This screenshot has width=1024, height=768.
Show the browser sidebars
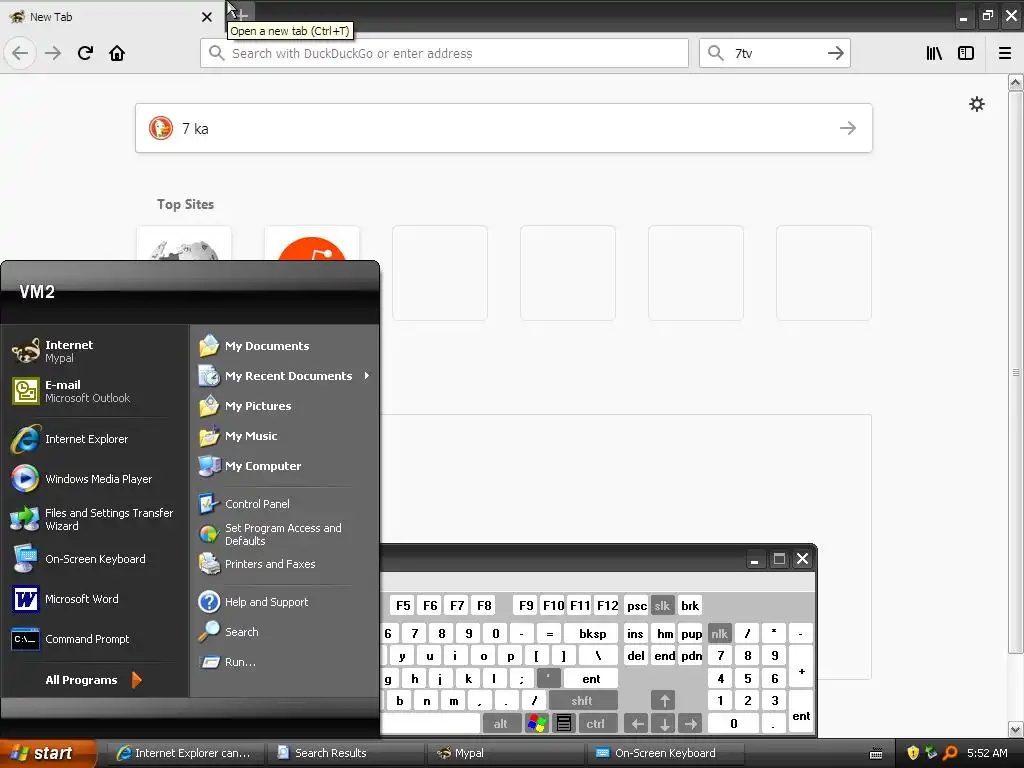(966, 54)
